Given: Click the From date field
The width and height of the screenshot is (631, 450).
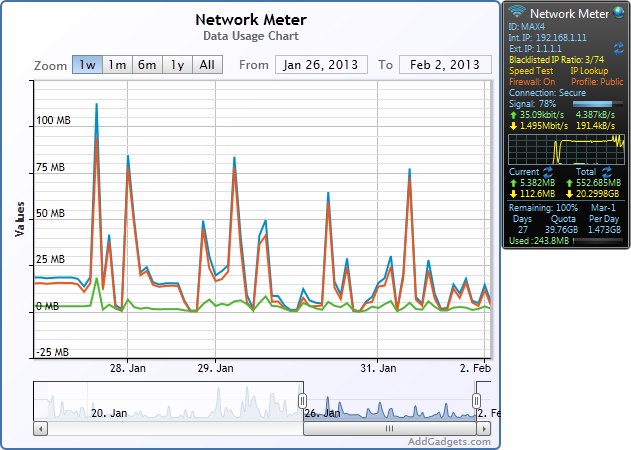Looking at the screenshot, I should point(321,64).
